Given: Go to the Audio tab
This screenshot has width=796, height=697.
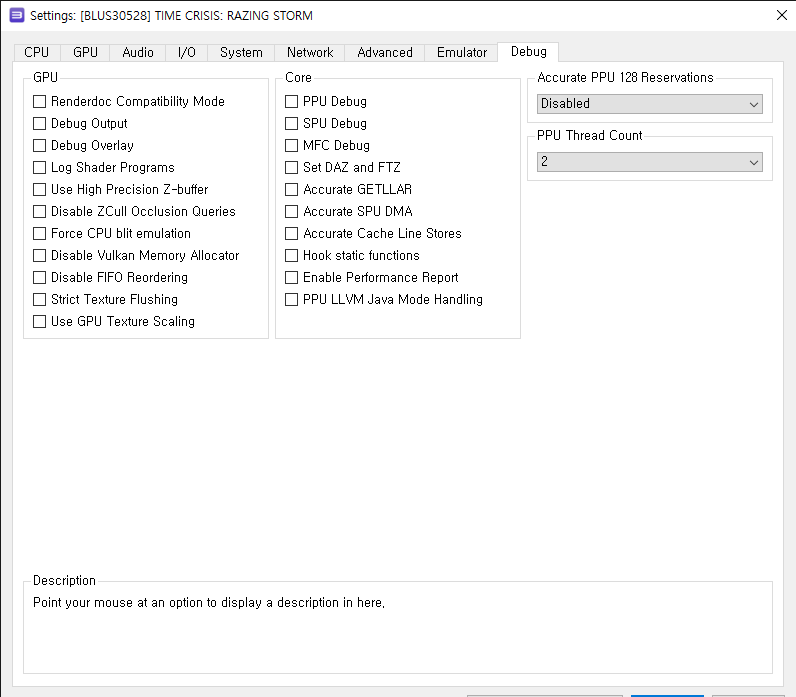Looking at the screenshot, I should point(138,52).
